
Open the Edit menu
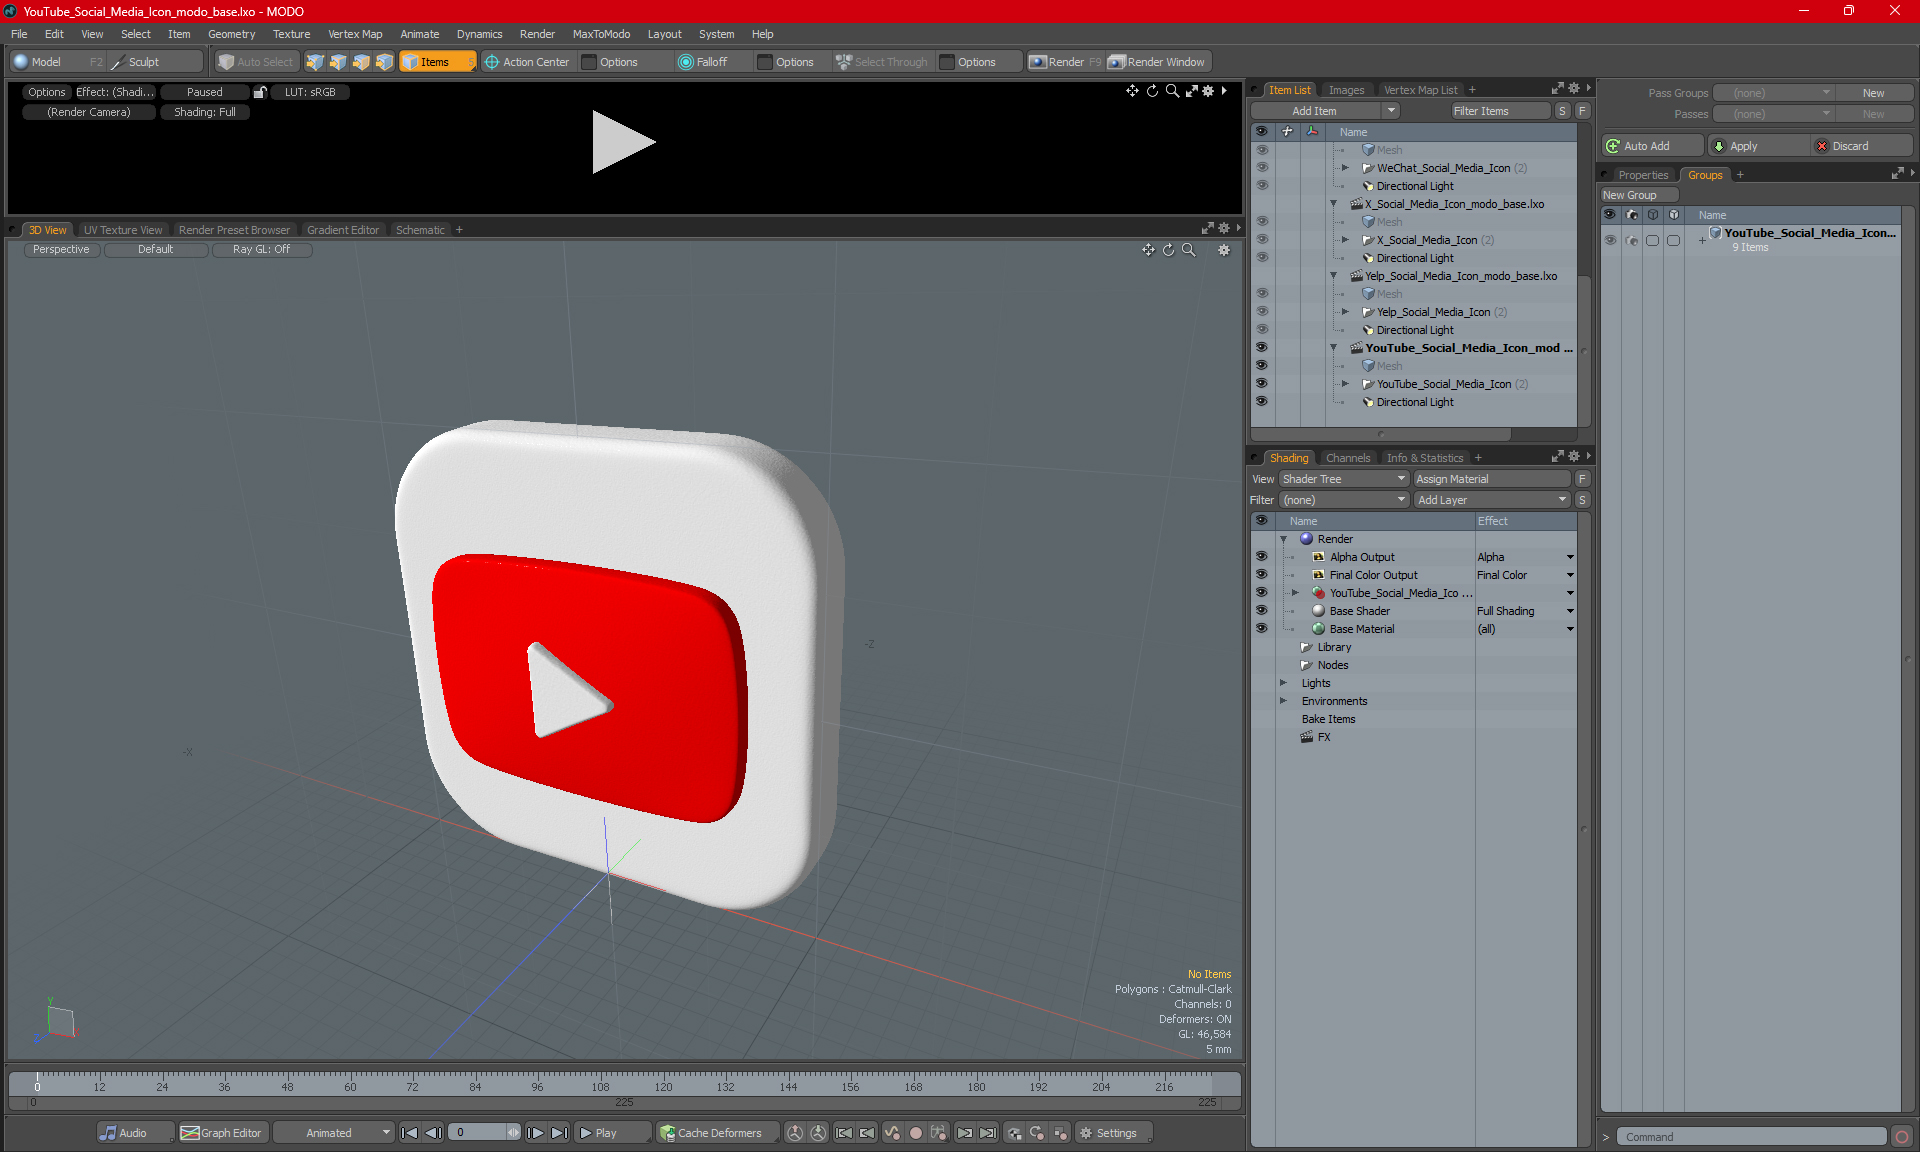(x=54, y=34)
